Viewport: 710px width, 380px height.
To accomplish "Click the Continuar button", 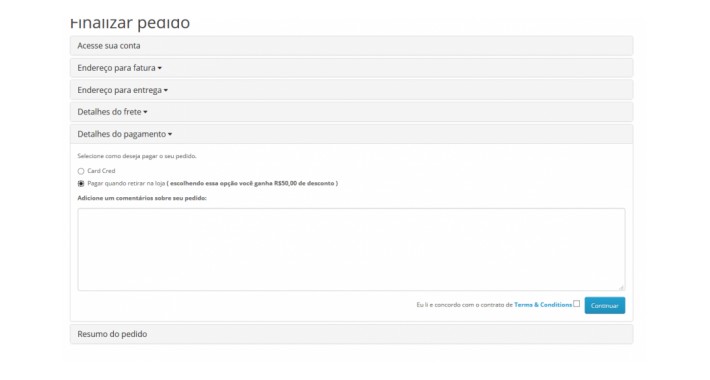I will pyautogui.click(x=604, y=305).
